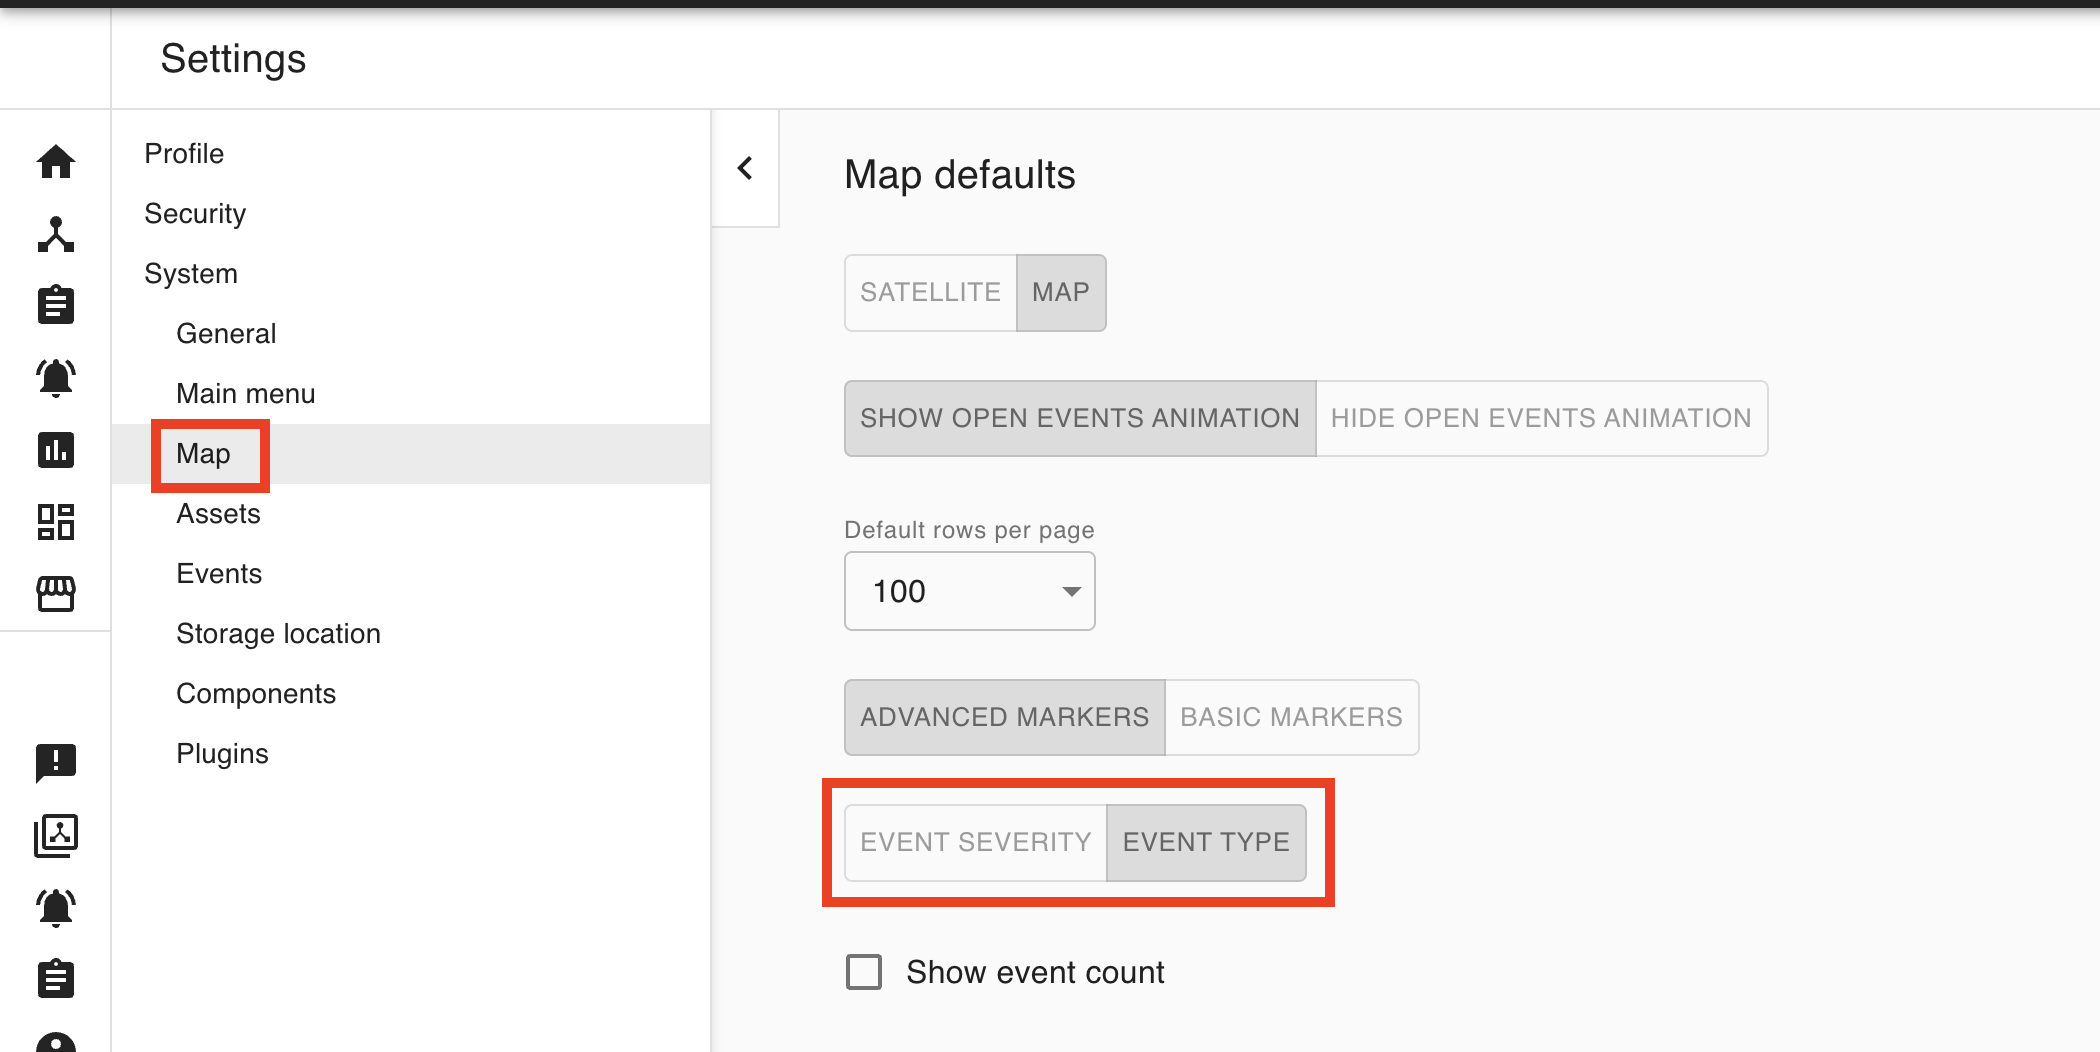Go to Security settings
This screenshot has width=2100, height=1052.
tap(195, 214)
